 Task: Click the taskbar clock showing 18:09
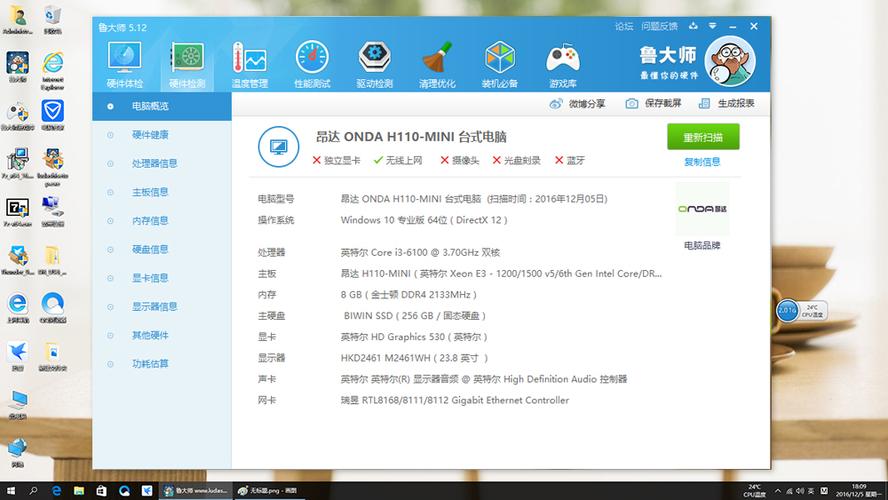coord(859,490)
